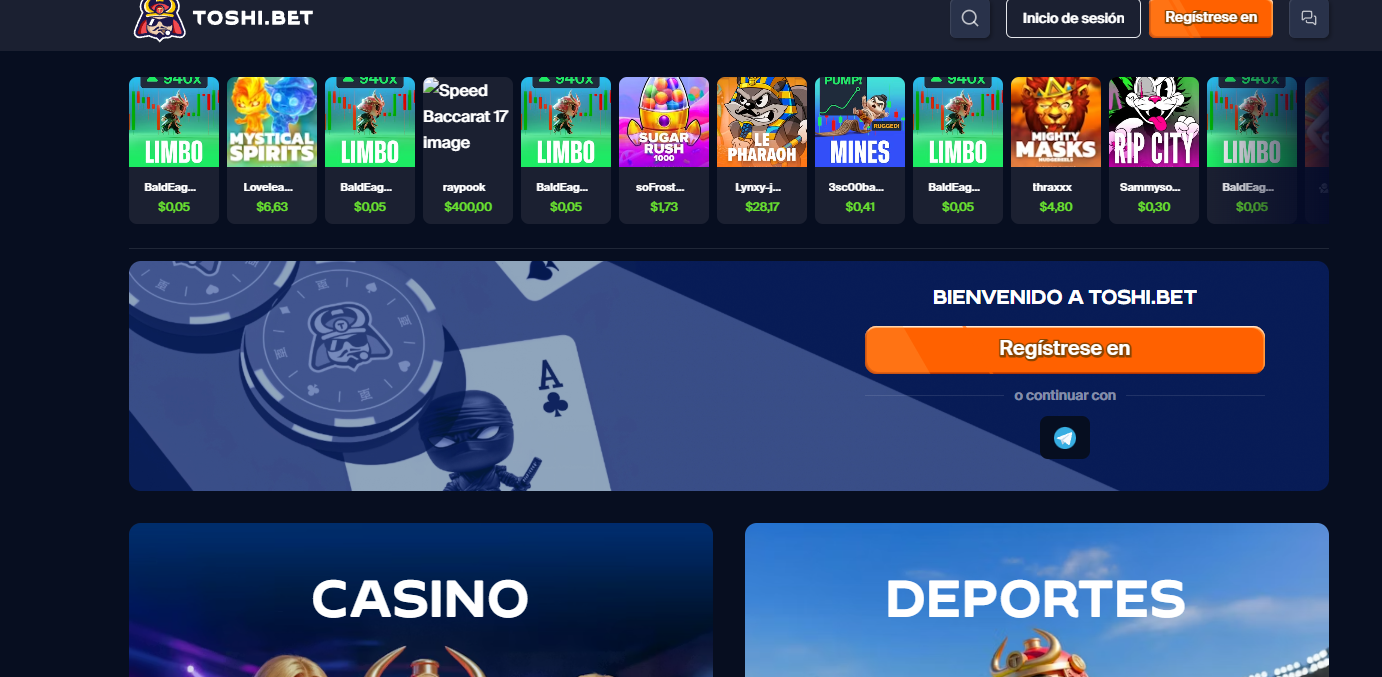Click the Inicio de sesión button

tap(1073, 18)
